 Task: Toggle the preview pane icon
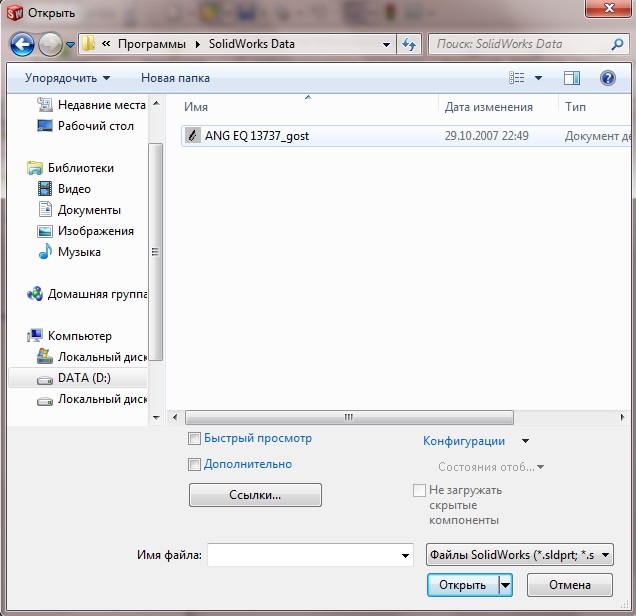click(x=572, y=78)
